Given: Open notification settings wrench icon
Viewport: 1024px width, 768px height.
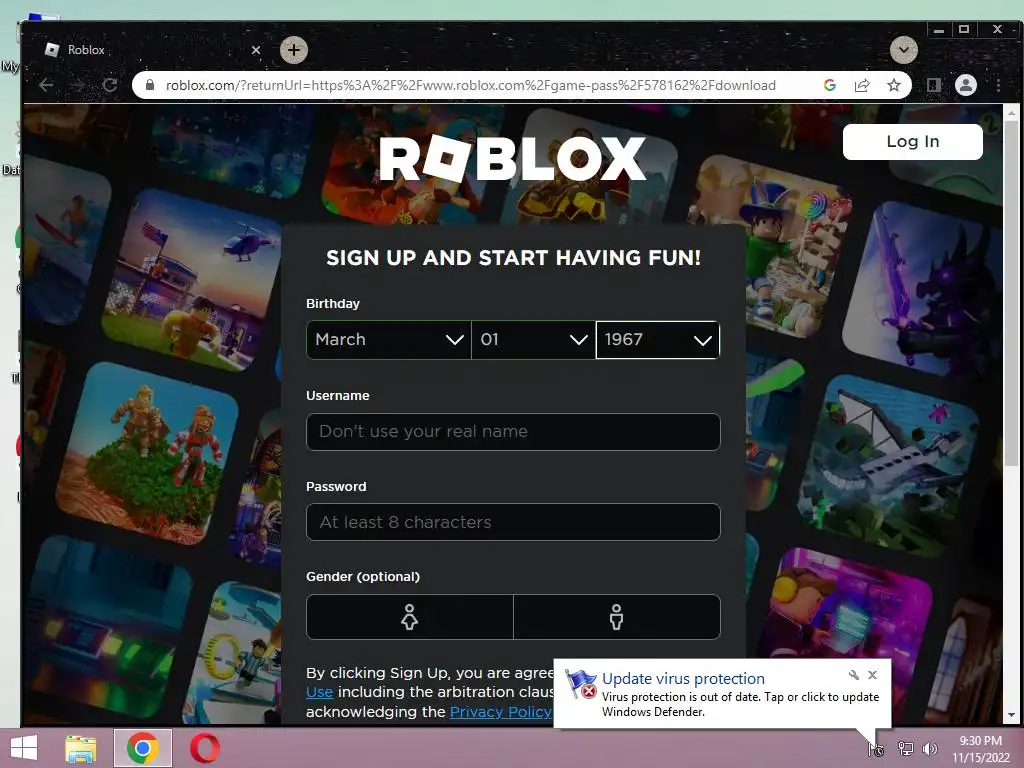Looking at the screenshot, I should pyautogui.click(x=854, y=675).
